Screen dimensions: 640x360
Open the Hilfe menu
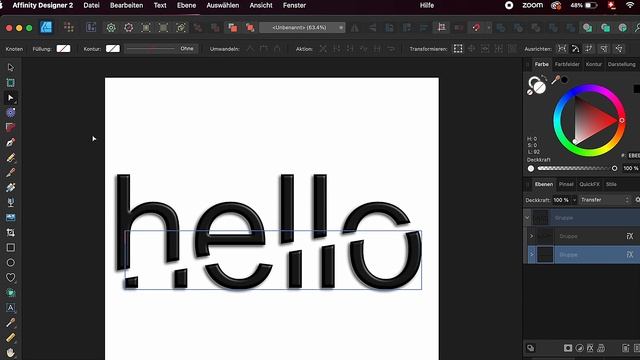click(427, 5)
